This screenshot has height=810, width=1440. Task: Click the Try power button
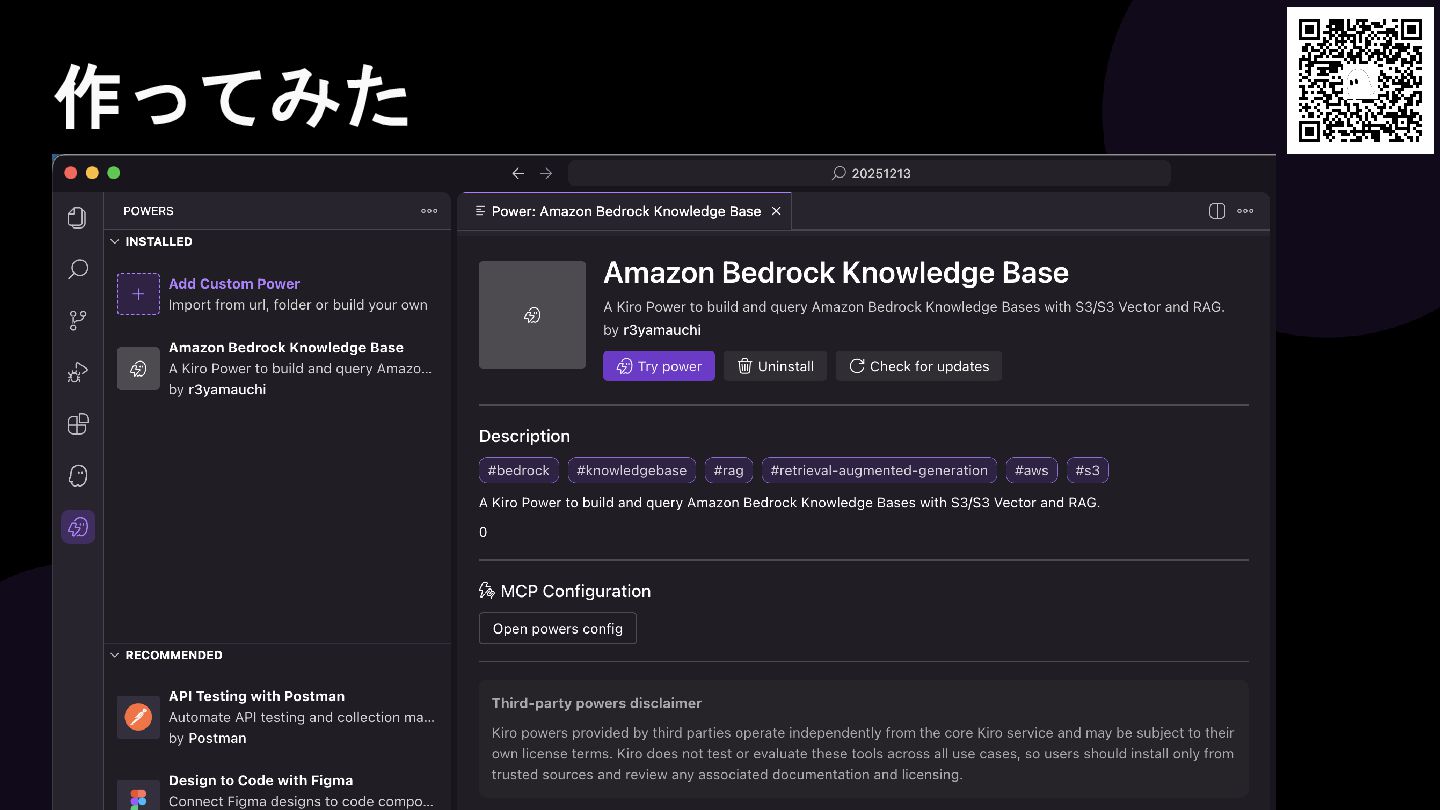[659, 366]
